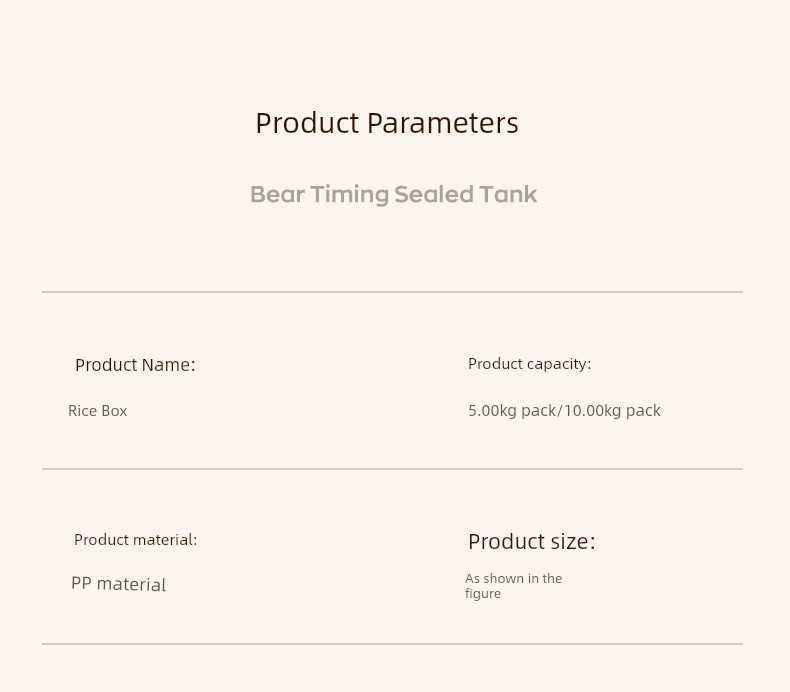Click the divider line above Product material
Viewport: 790px width, 692px height.
[392, 468]
